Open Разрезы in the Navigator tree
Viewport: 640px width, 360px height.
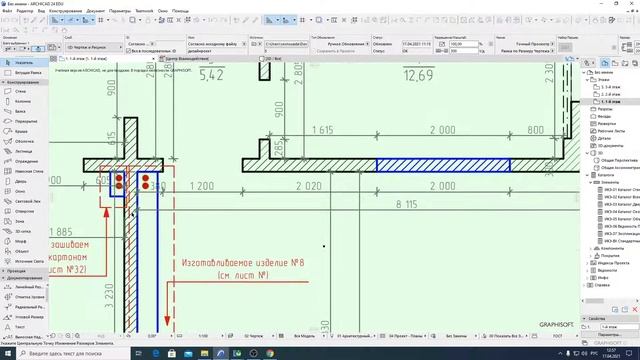[x=604, y=109]
